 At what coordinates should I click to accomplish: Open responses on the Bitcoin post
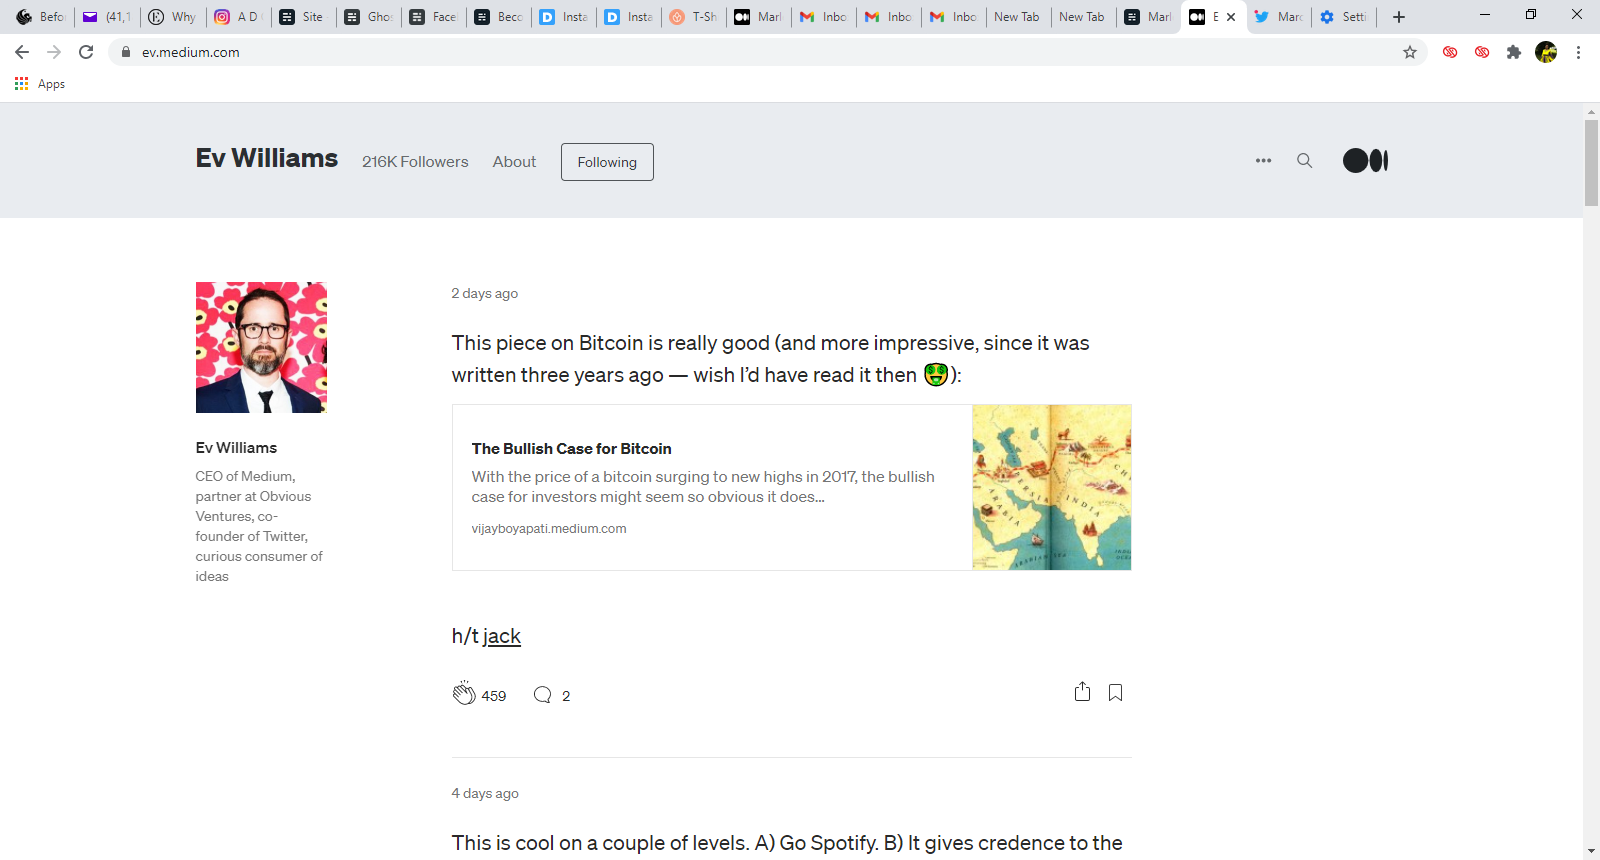point(542,695)
